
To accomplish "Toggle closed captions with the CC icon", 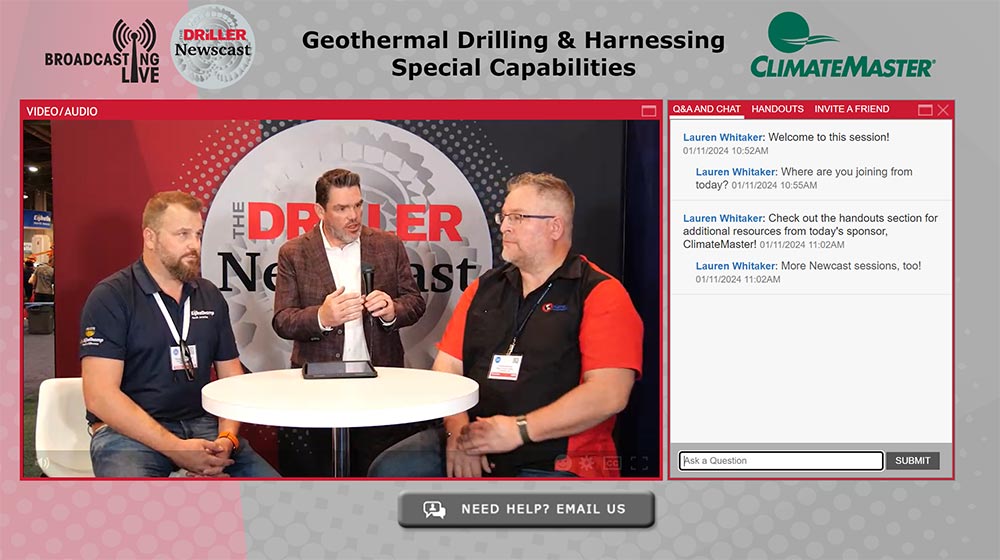I will click(612, 463).
